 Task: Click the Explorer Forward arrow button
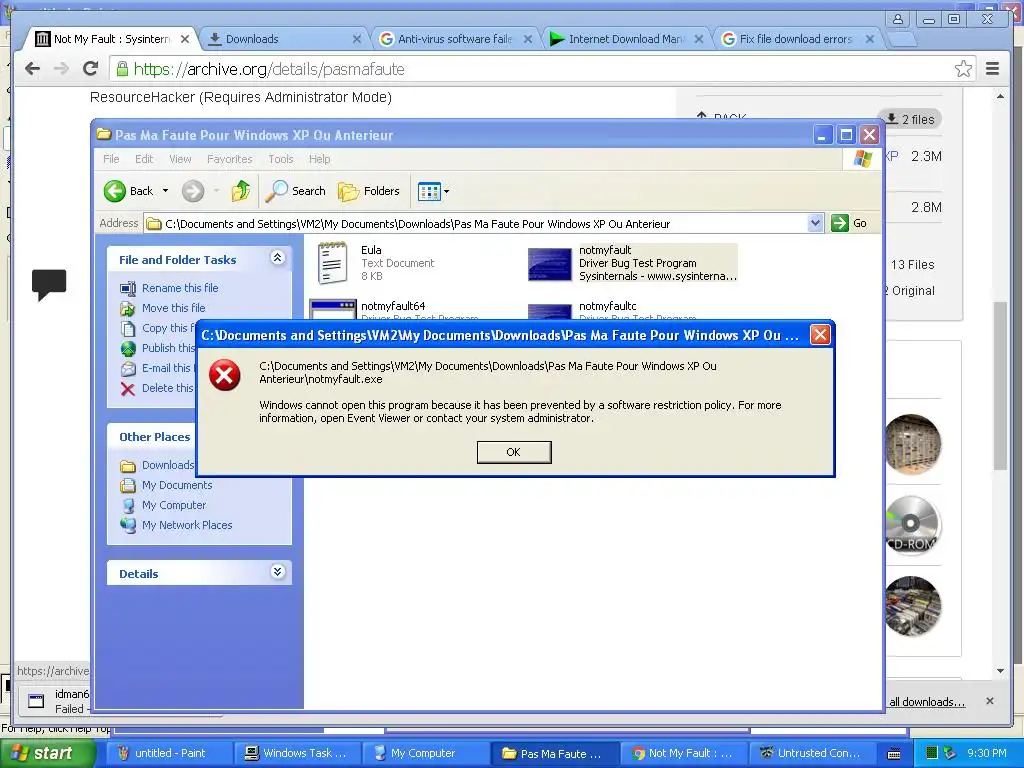[193, 191]
